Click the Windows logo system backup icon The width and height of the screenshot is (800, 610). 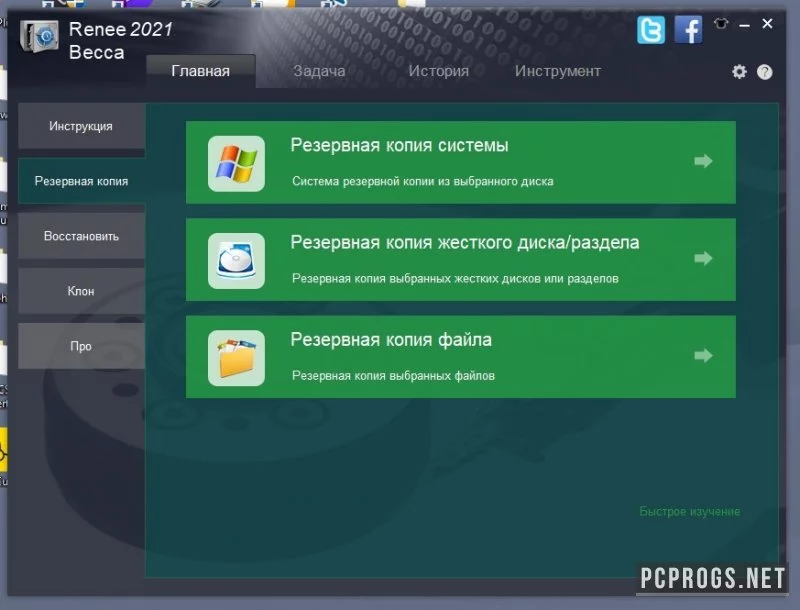(236, 164)
